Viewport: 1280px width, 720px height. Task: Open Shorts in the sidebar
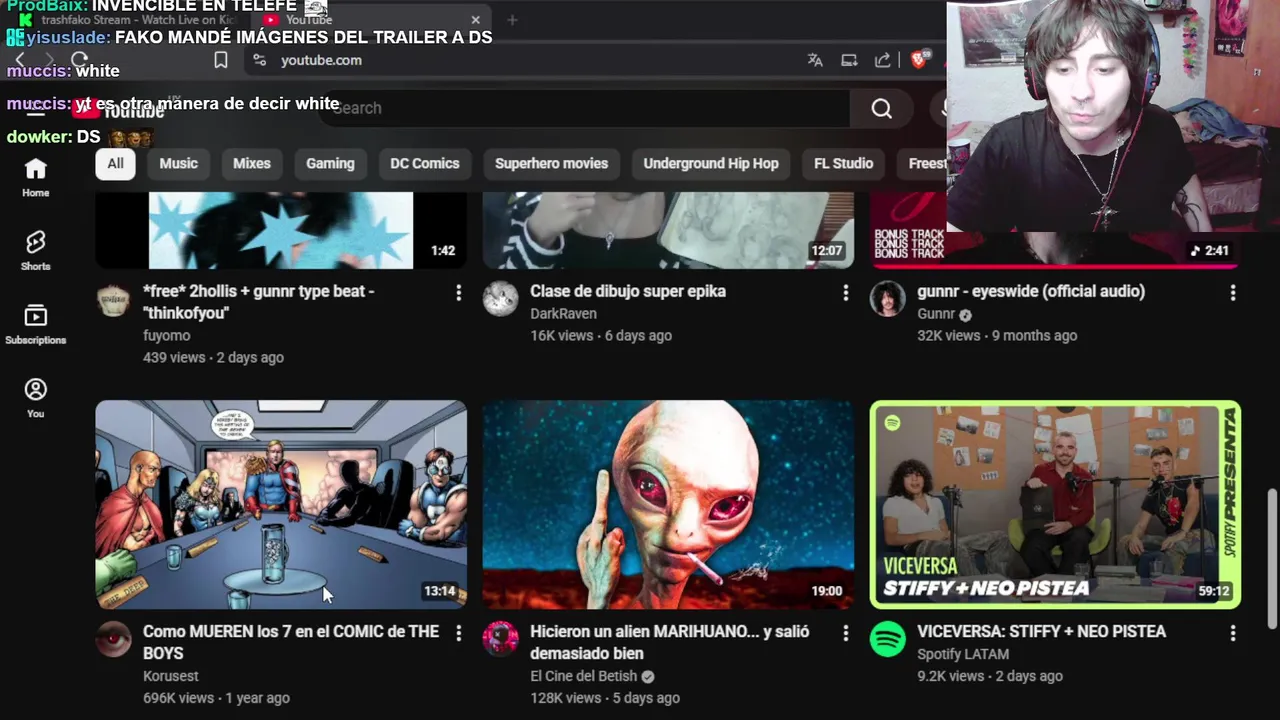pyautogui.click(x=35, y=250)
